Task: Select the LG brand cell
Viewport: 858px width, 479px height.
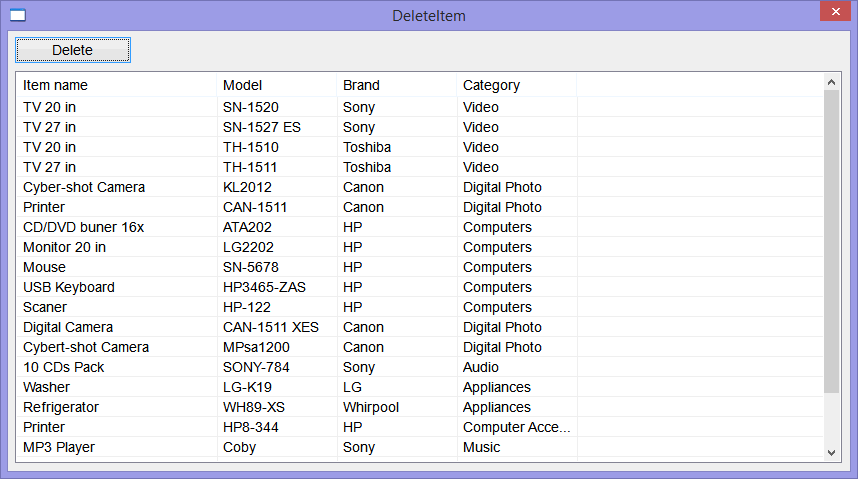Action: (352, 387)
